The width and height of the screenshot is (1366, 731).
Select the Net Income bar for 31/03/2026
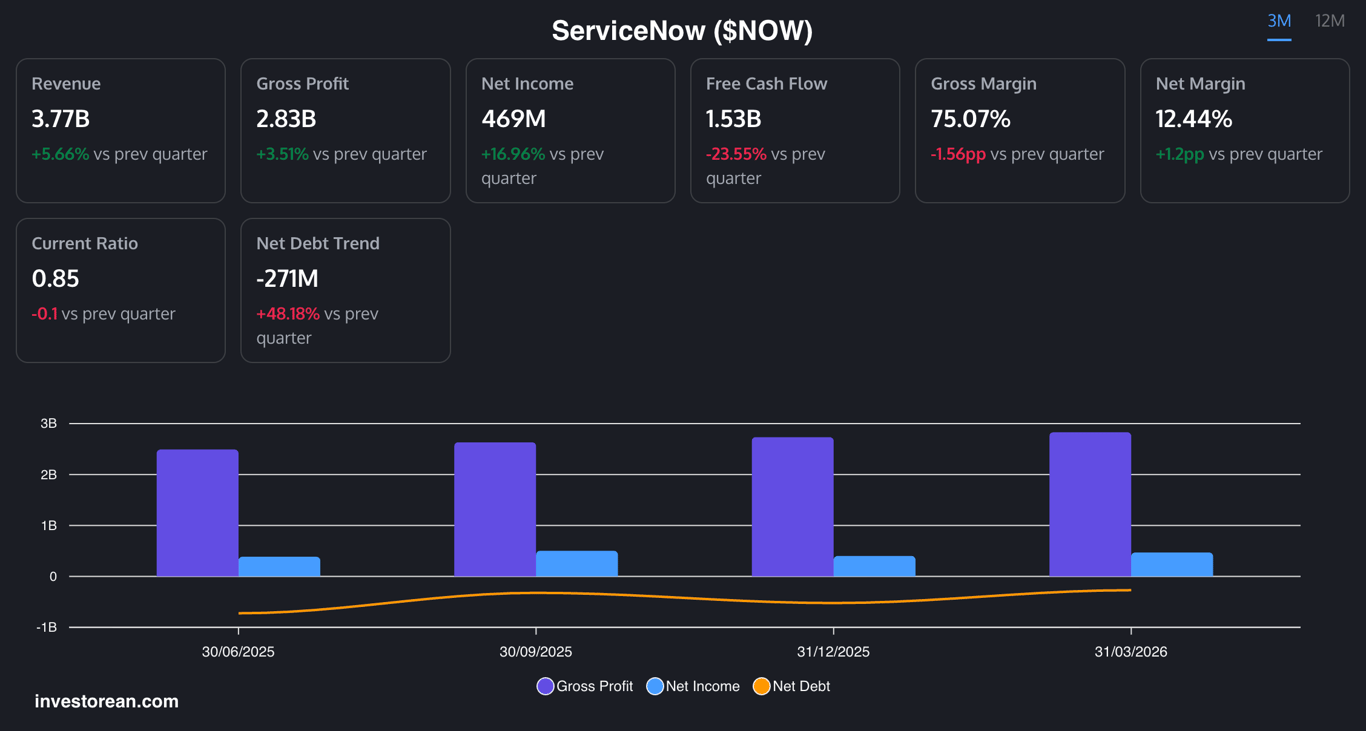pyautogui.click(x=1172, y=565)
